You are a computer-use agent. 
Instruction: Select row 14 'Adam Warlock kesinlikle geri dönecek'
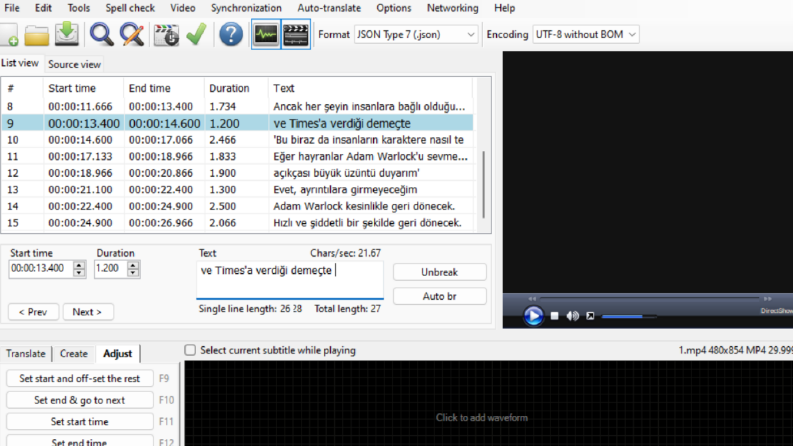238,206
